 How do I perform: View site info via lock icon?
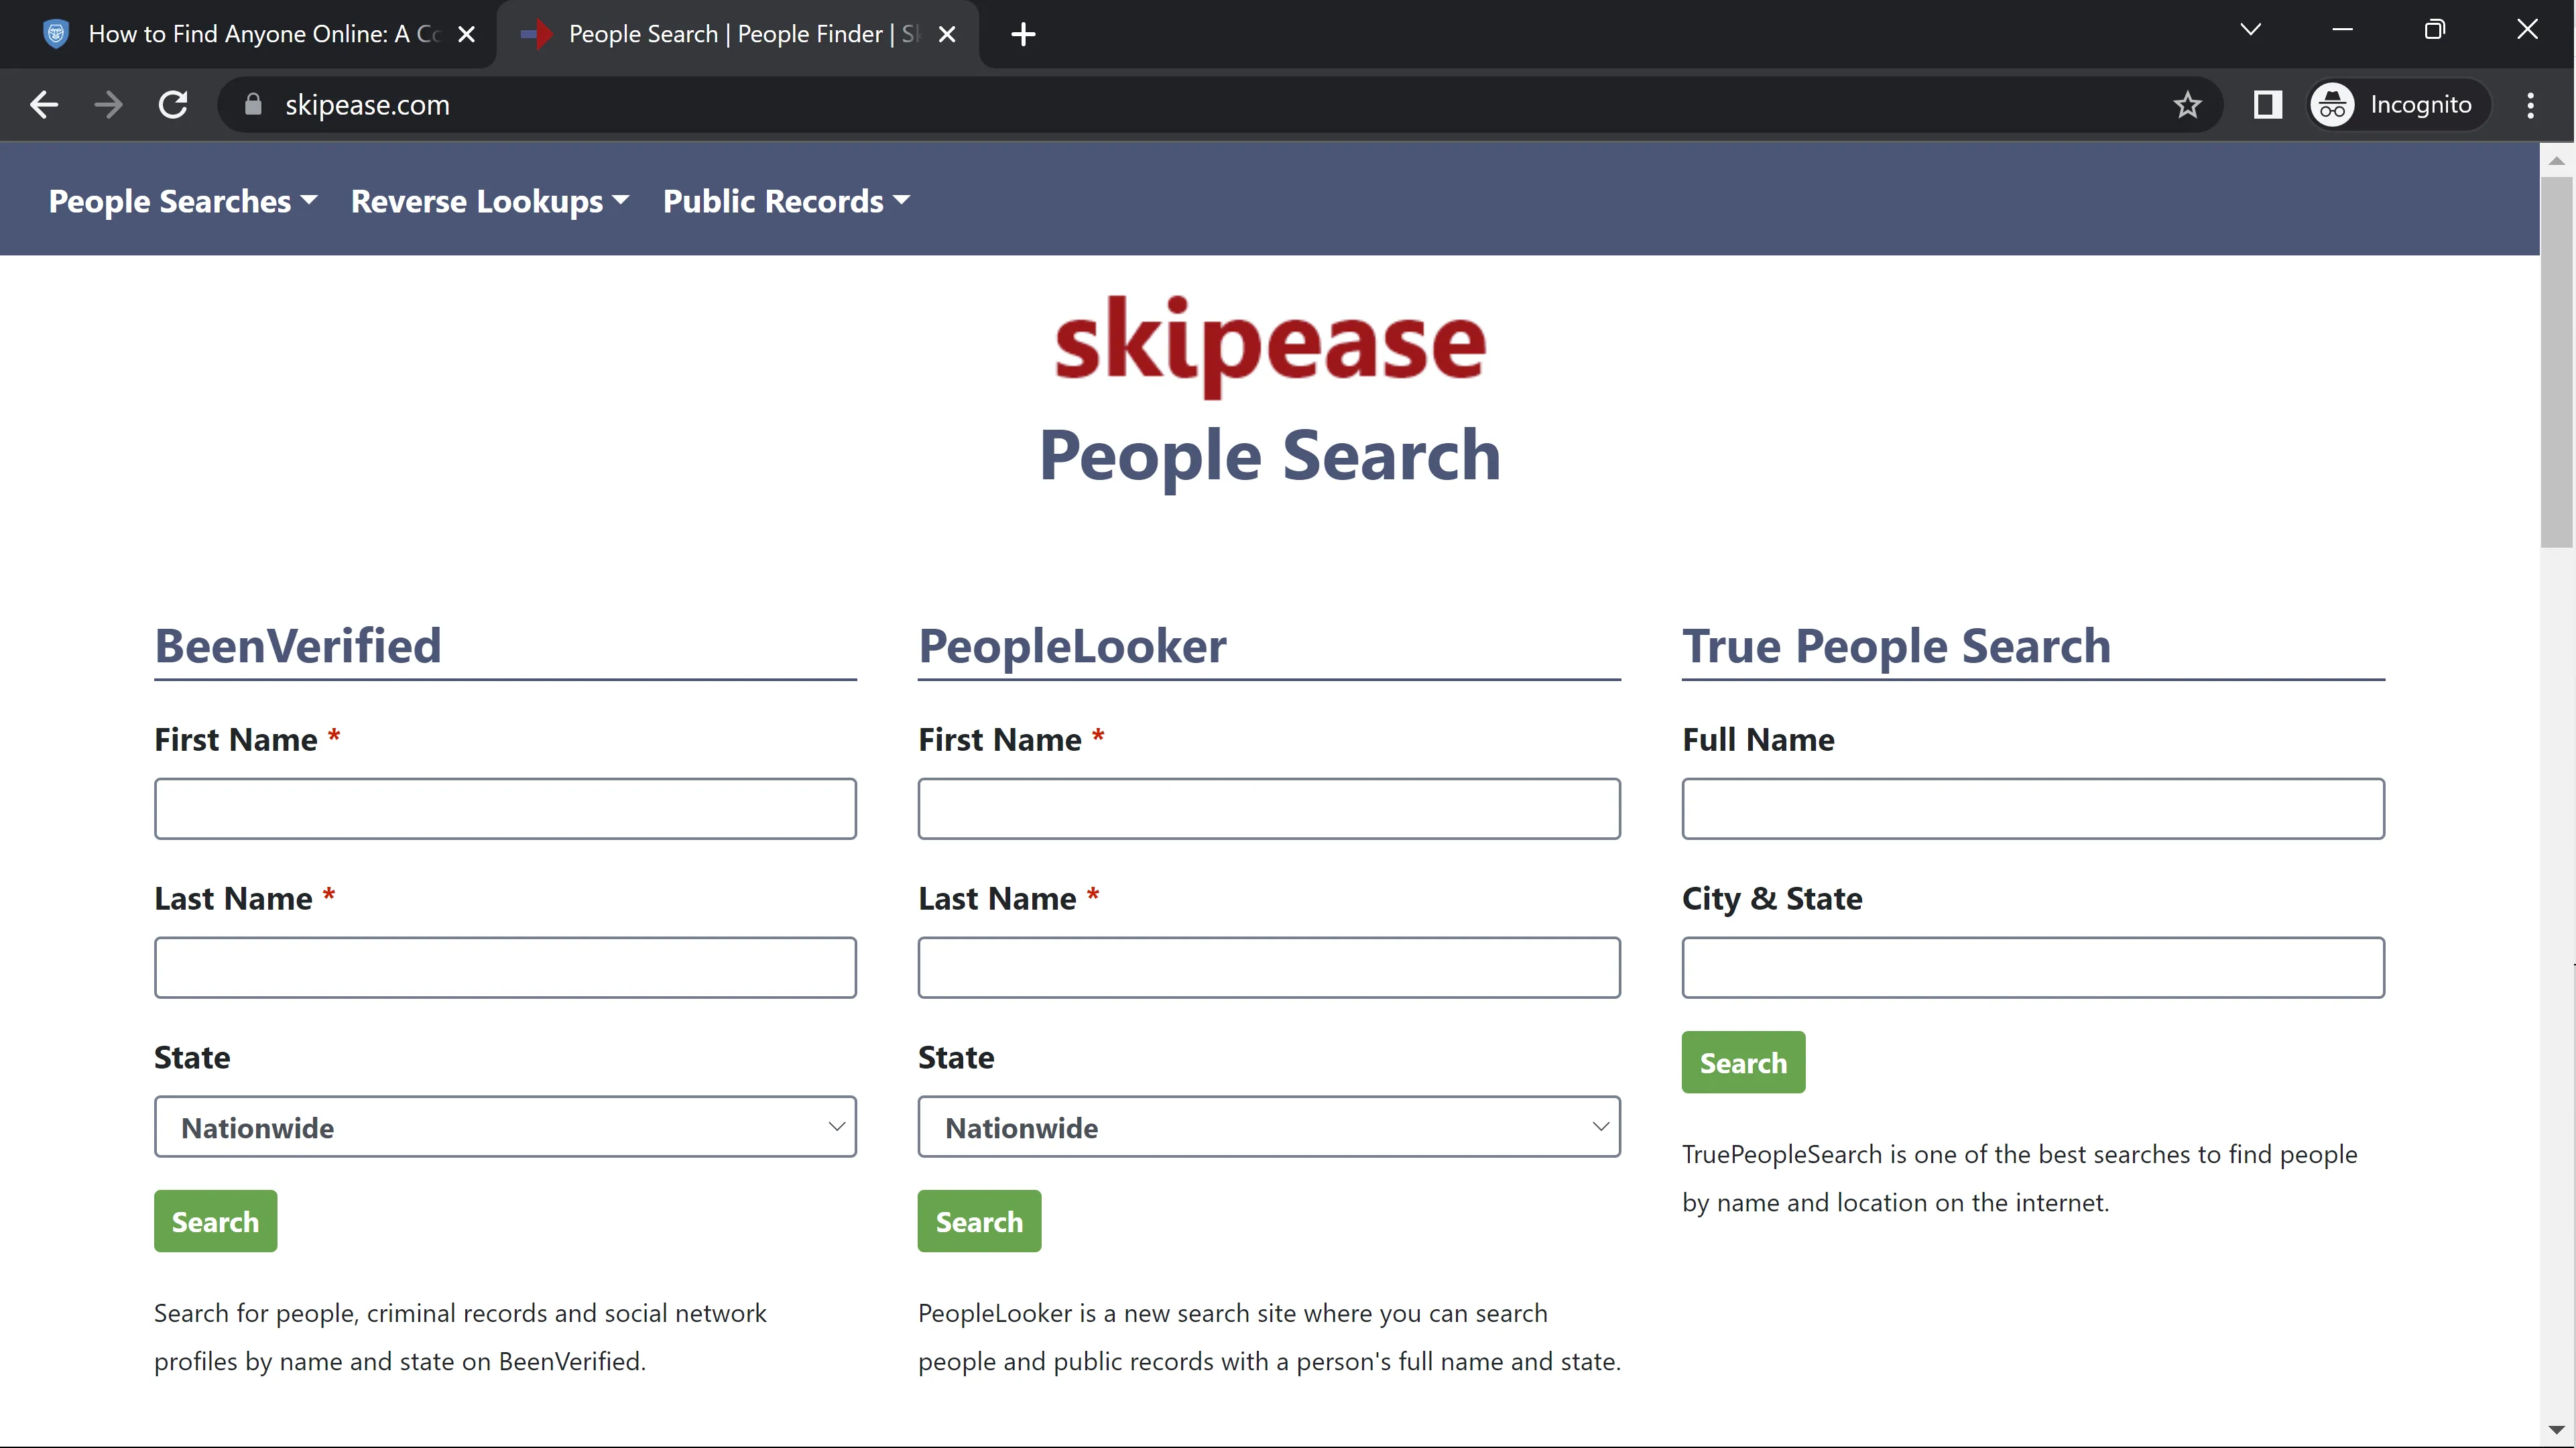click(x=253, y=105)
